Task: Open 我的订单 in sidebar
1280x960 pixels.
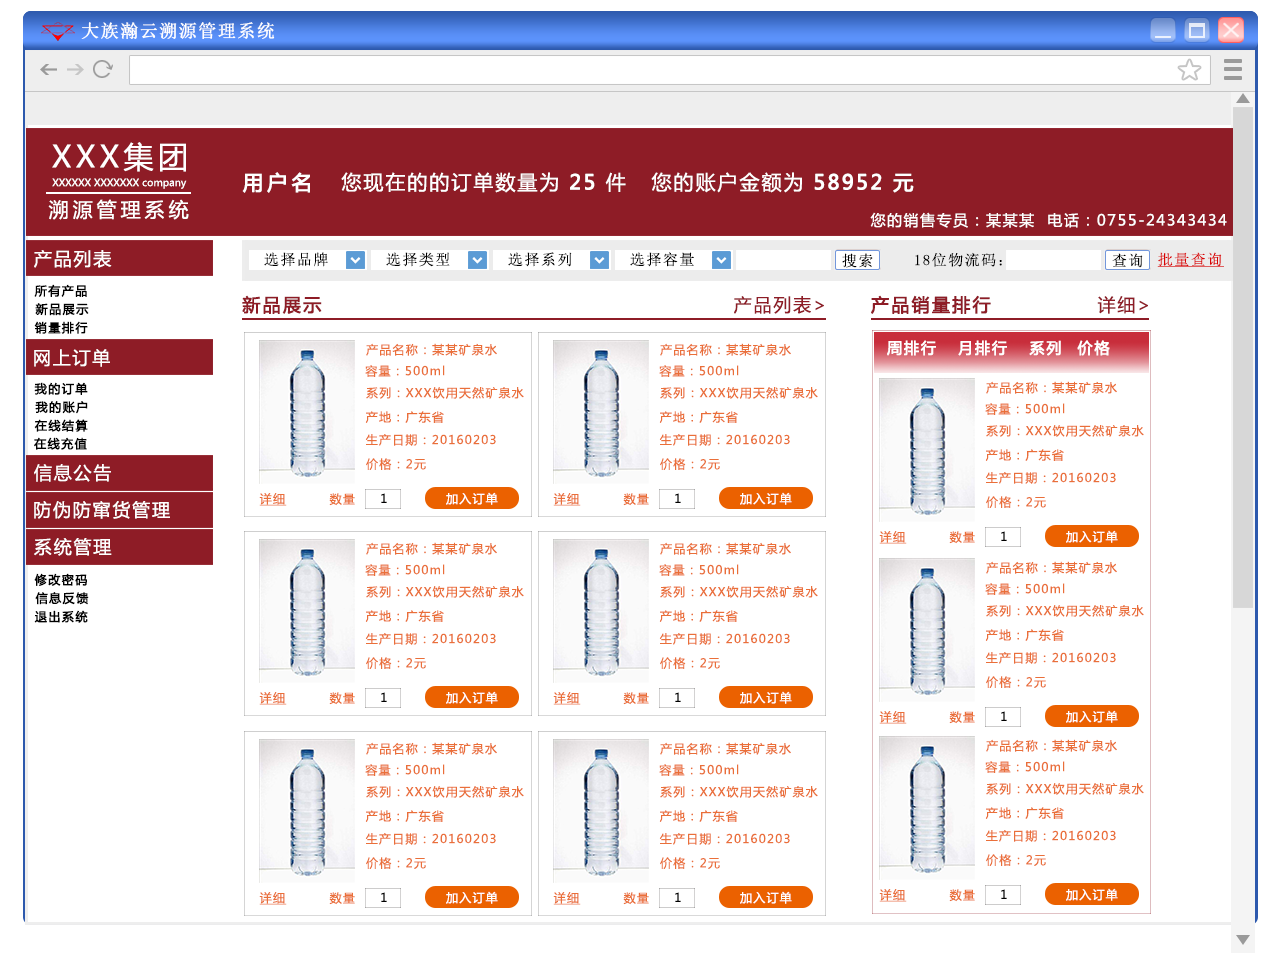Action: tap(61, 389)
